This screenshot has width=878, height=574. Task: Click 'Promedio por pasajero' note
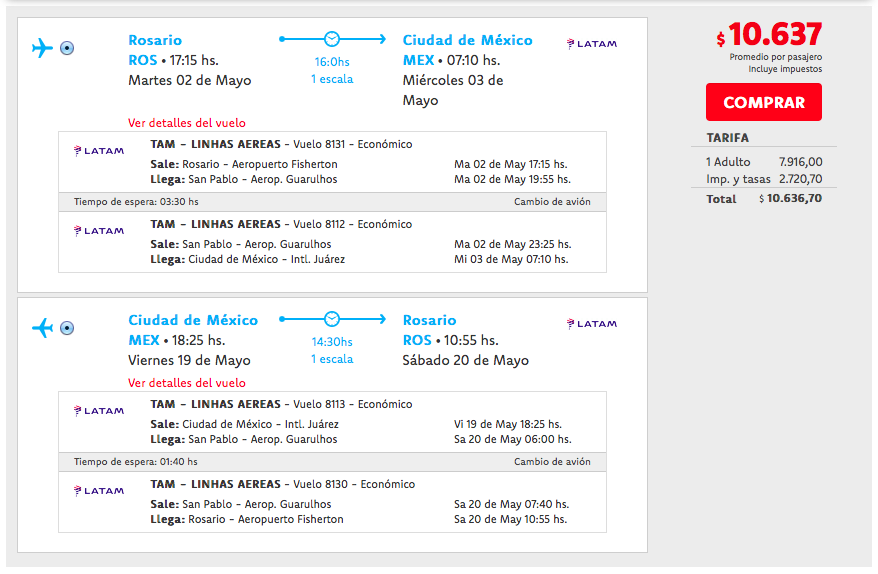[776, 57]
